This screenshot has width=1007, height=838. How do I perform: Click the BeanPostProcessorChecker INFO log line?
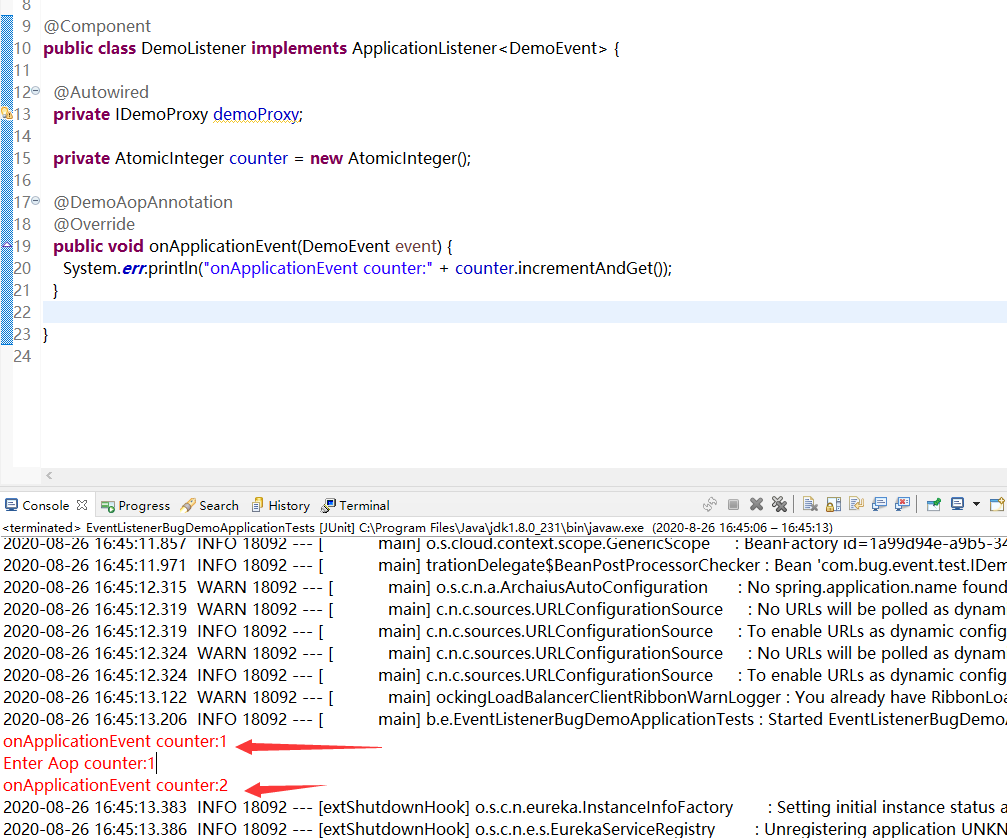[x=505, y=566]
